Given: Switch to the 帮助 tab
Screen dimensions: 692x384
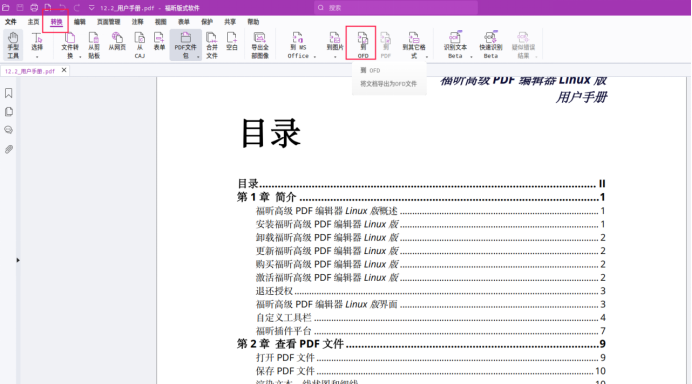Looking at the screenshot, I should tap(253, 22).
